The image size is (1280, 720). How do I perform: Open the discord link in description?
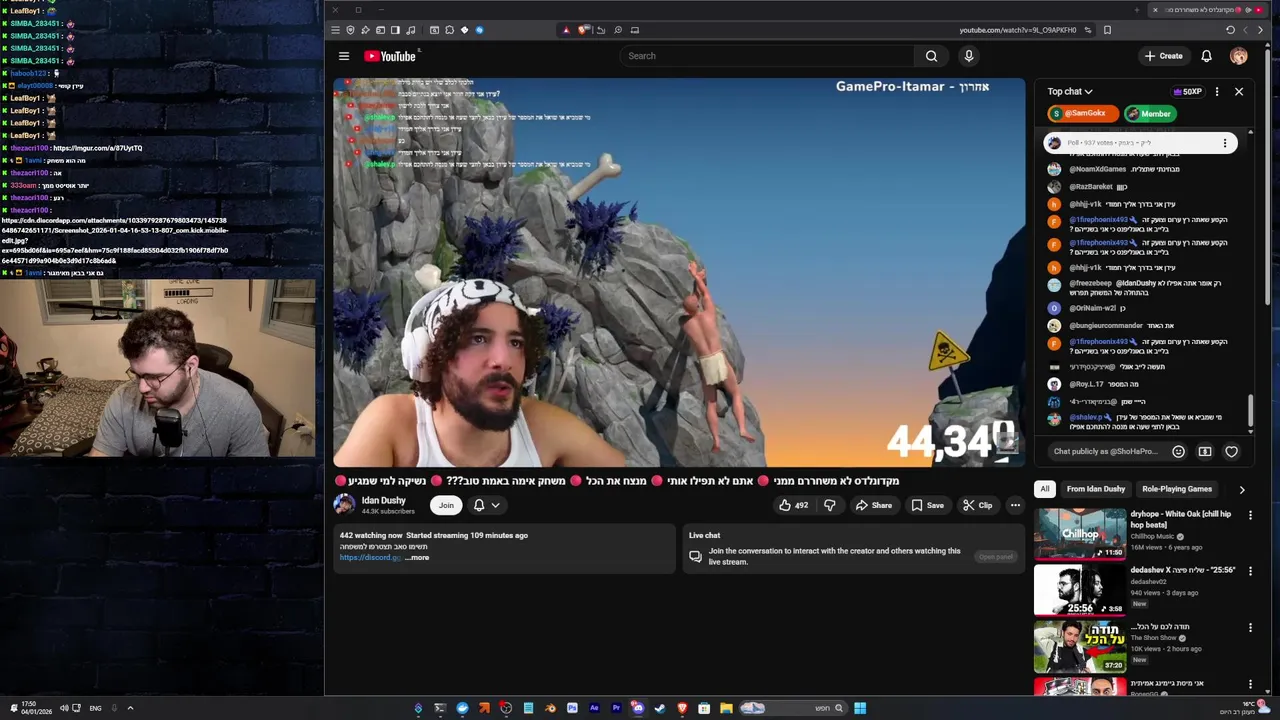(370, 558)
